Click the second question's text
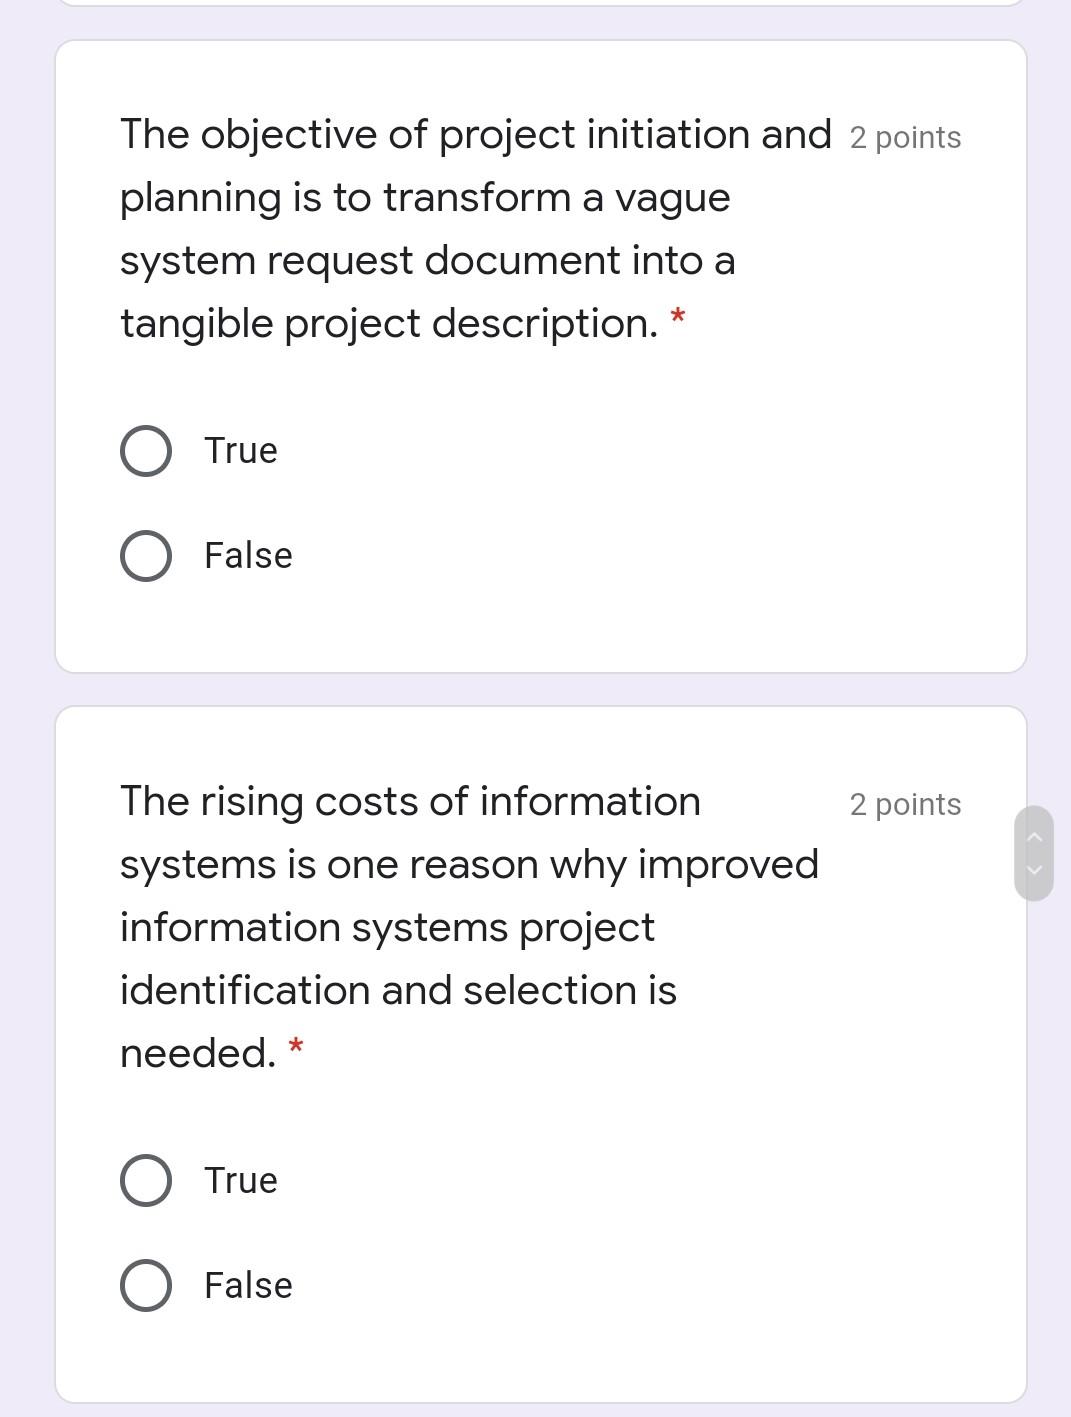 (420, 926)
